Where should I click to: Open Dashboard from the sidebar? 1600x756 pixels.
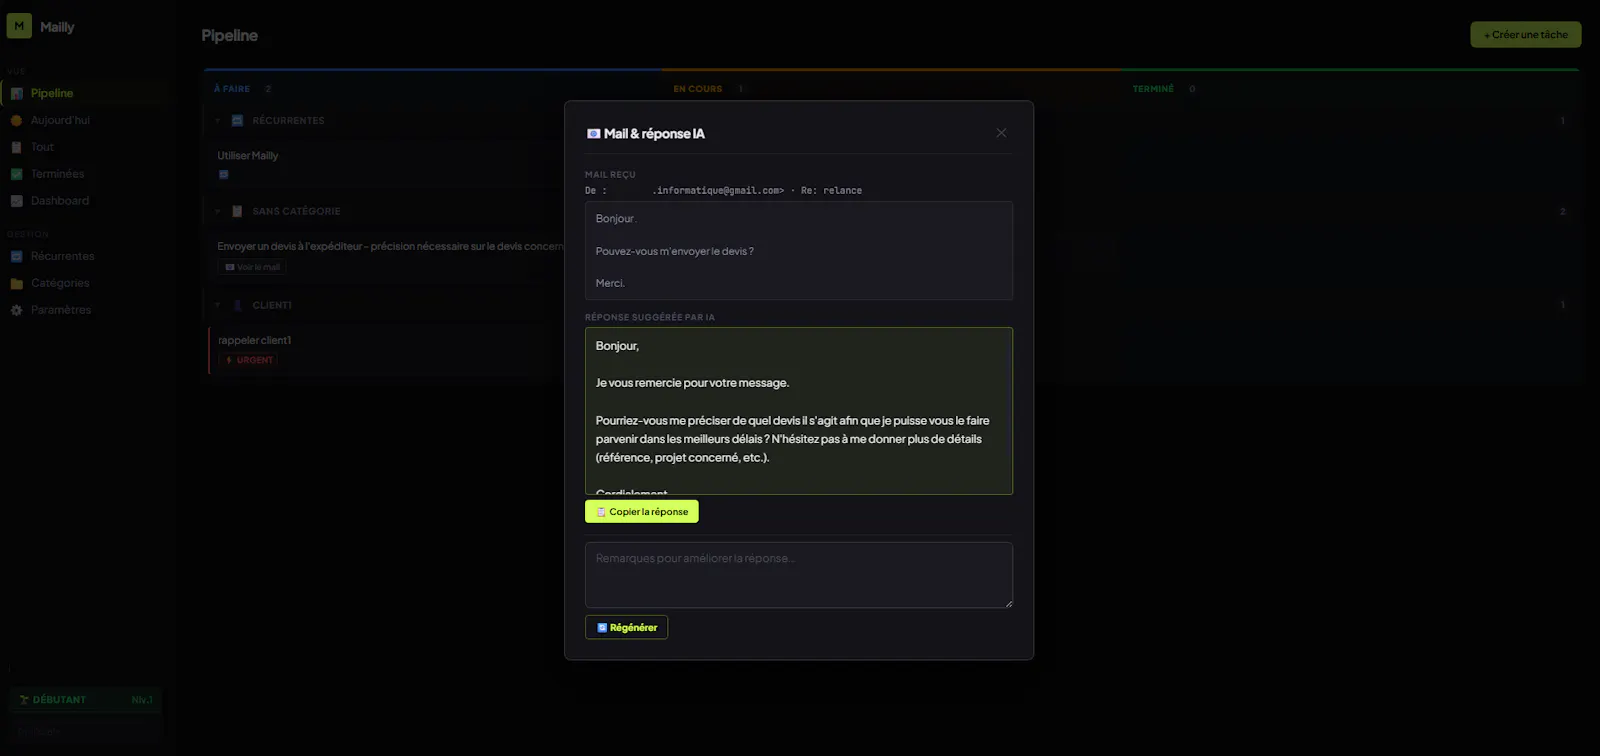[60, 201]
